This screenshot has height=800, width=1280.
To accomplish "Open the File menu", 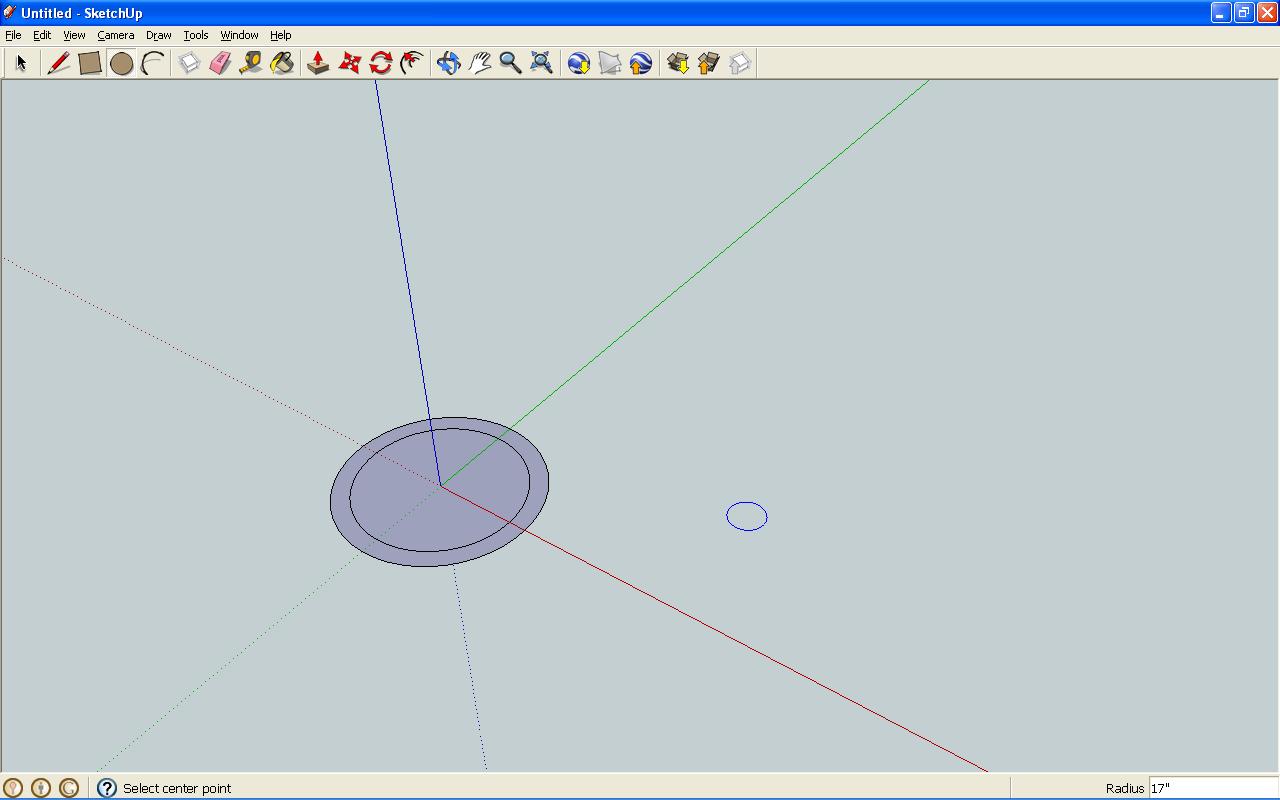I will [13, 35].
